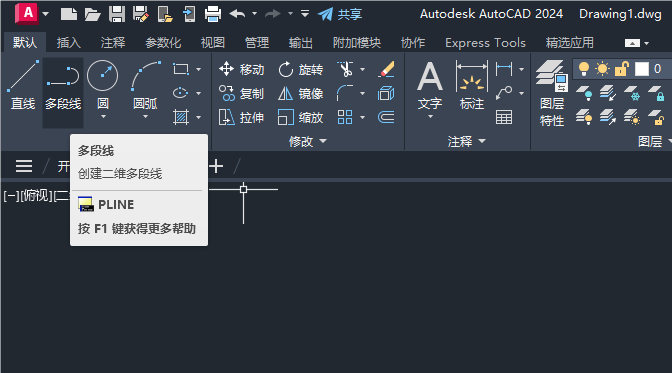Activate the Mirror (镜像) command
This screenshot has width=672, height=373.
(300, 93)
